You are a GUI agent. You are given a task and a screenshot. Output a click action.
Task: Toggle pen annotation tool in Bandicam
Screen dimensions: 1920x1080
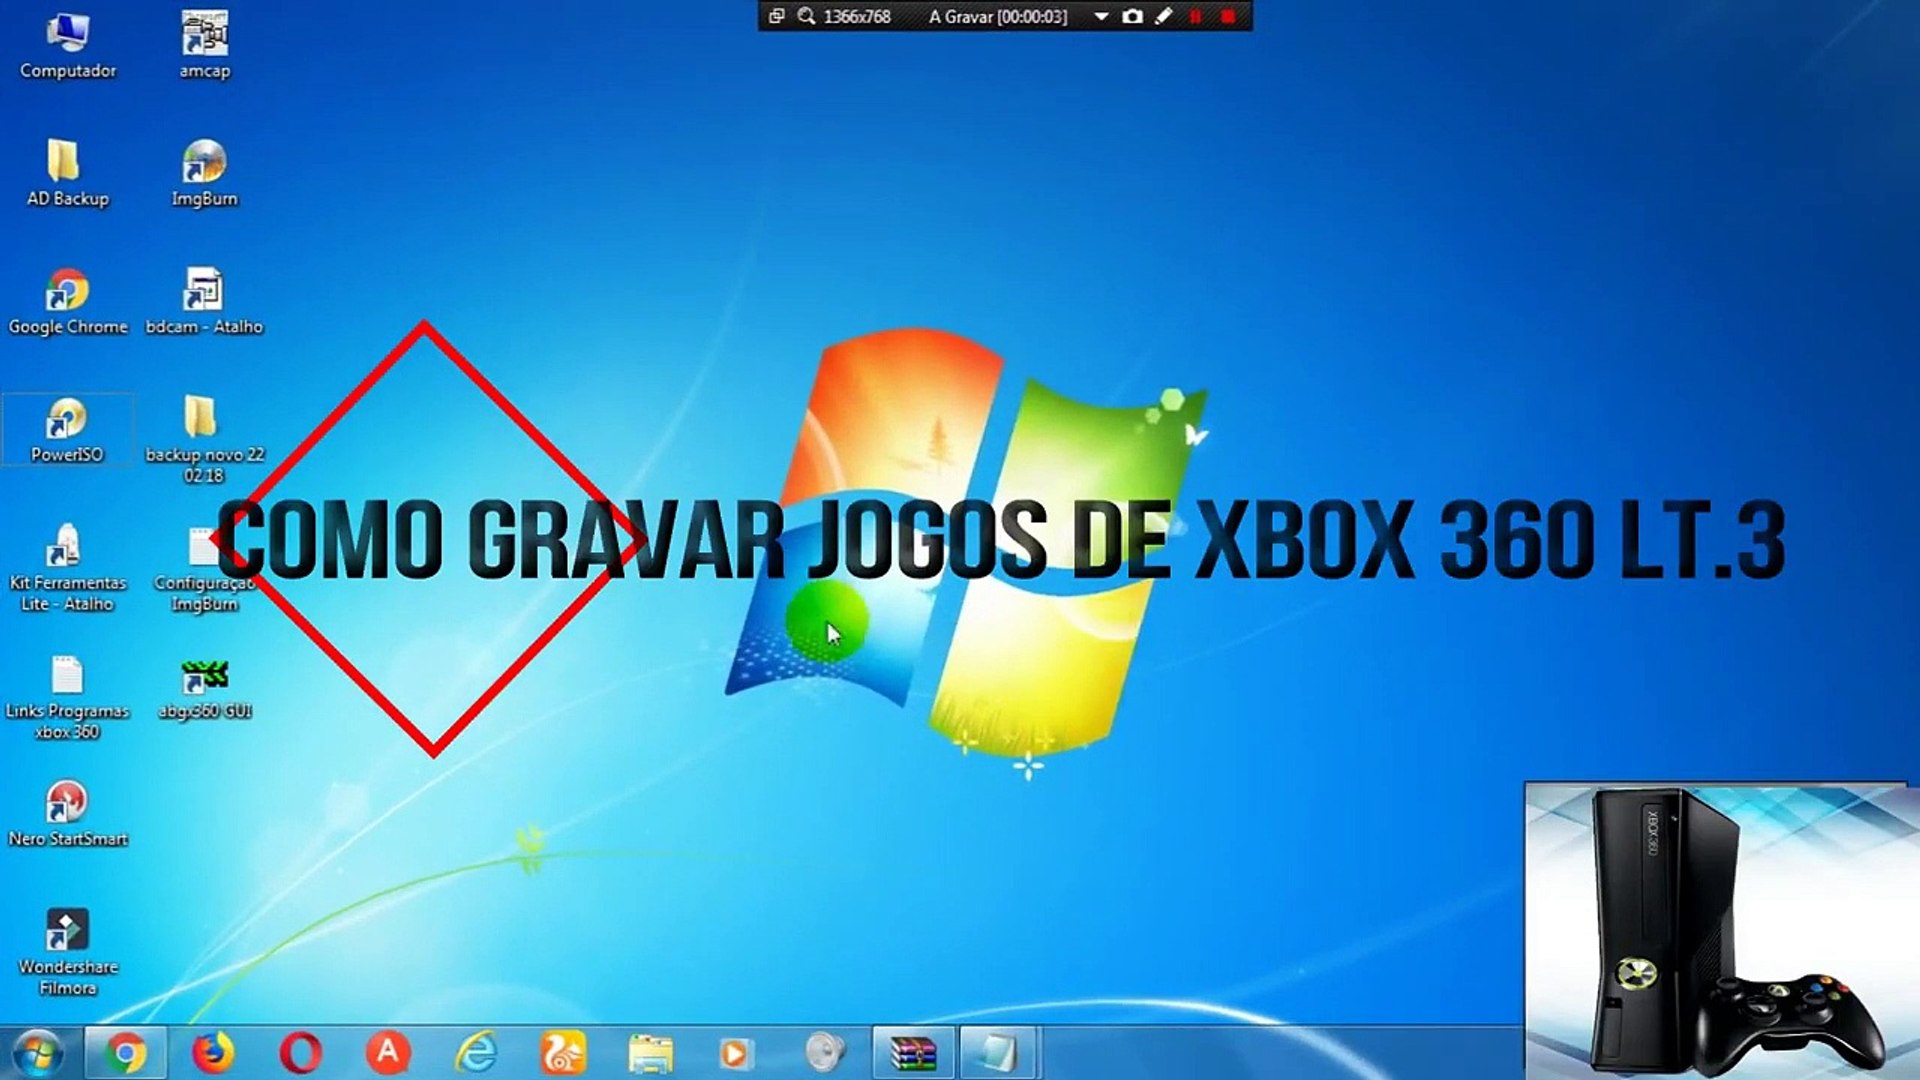(1162, 16)
